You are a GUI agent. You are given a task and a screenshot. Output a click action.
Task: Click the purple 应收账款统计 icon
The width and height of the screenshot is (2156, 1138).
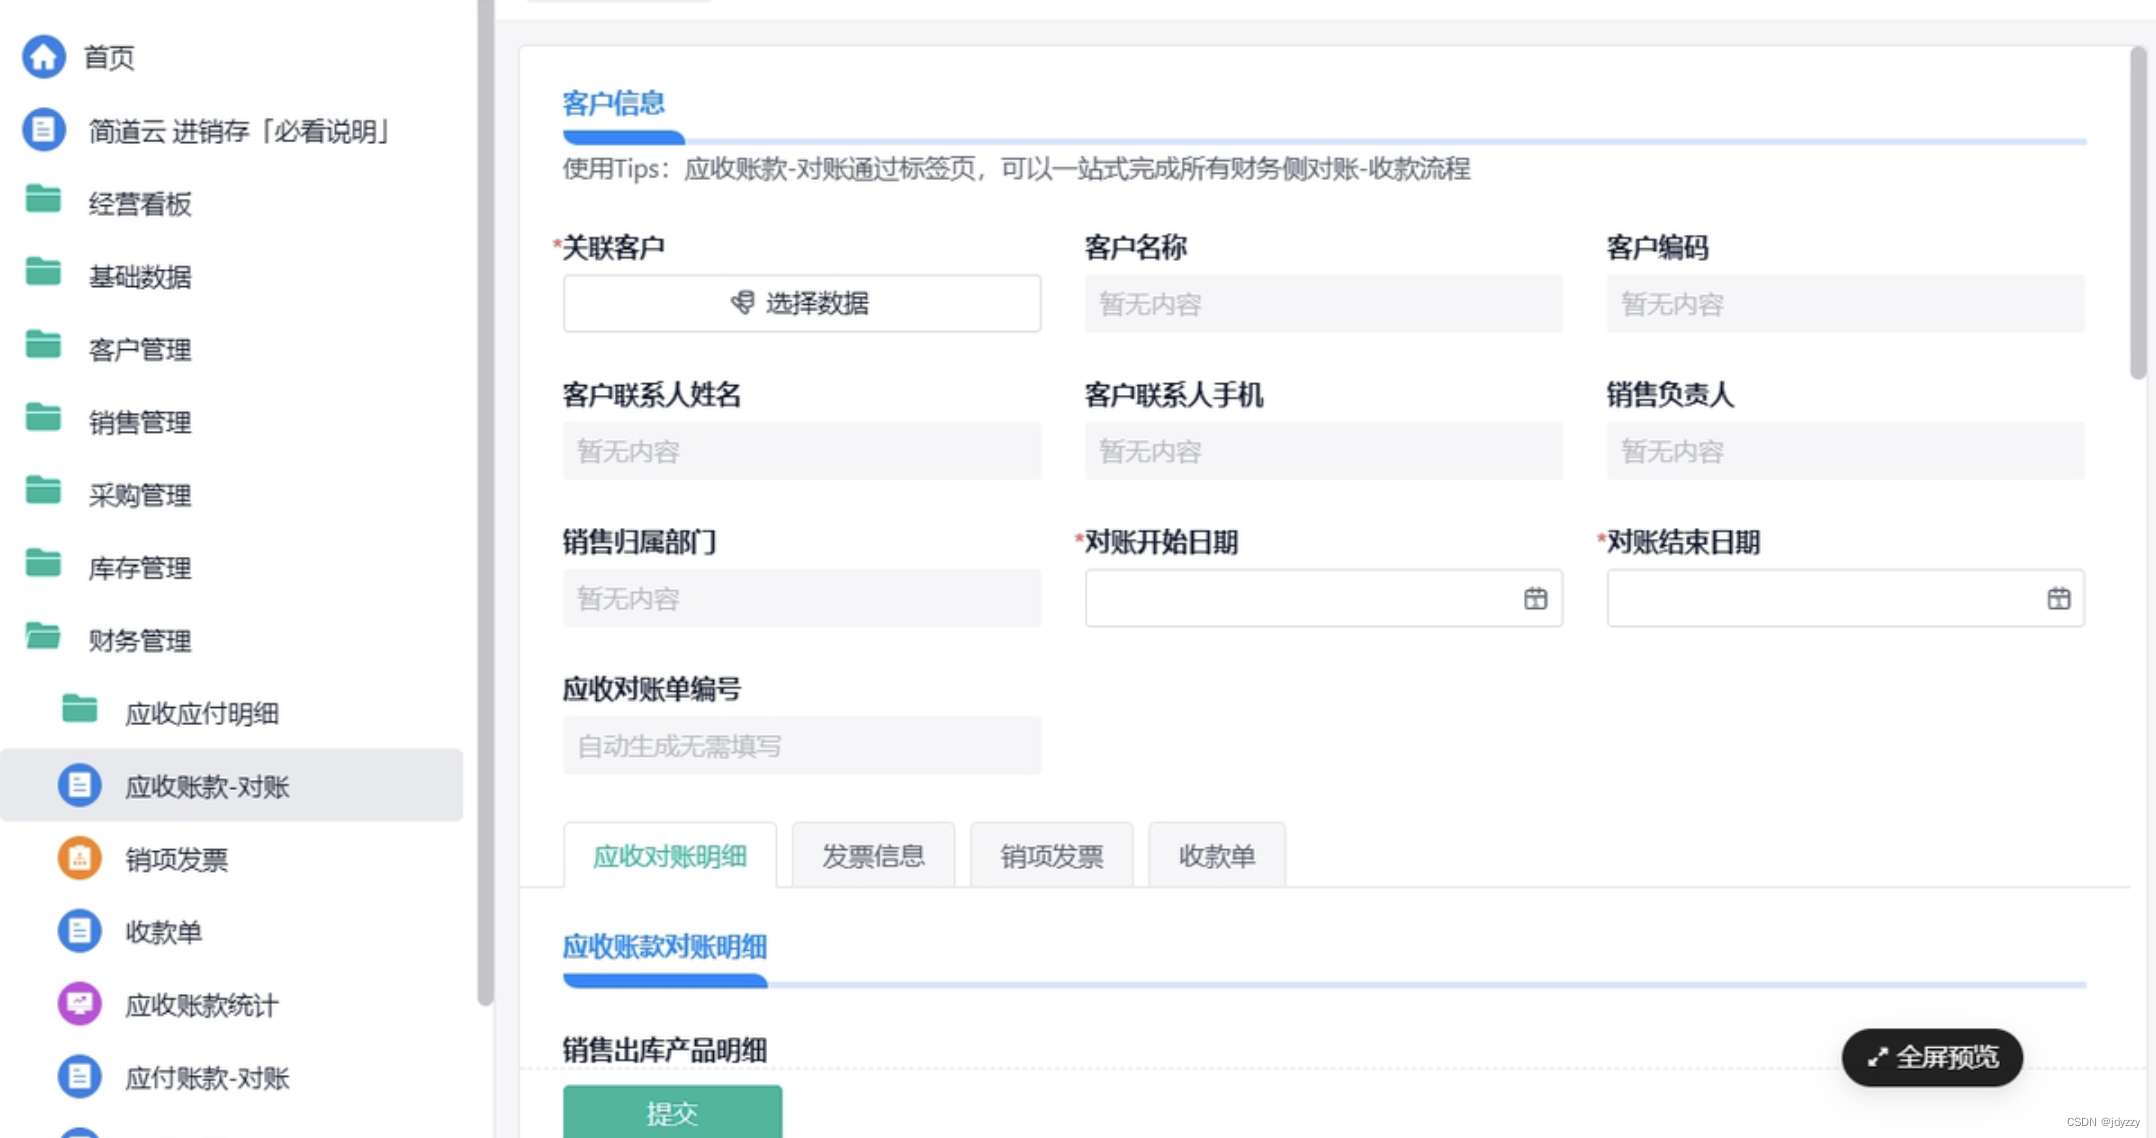point(80,1004)
